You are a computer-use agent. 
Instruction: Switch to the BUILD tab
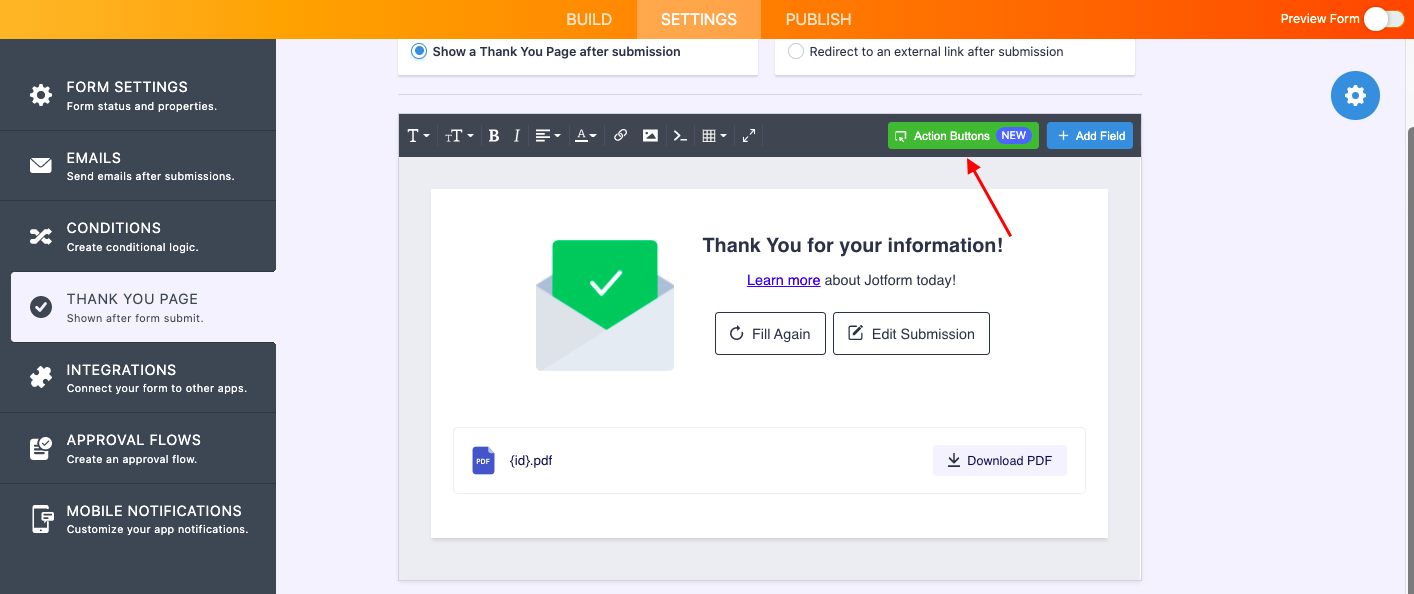pyautogui.click(x=589, y=19)
